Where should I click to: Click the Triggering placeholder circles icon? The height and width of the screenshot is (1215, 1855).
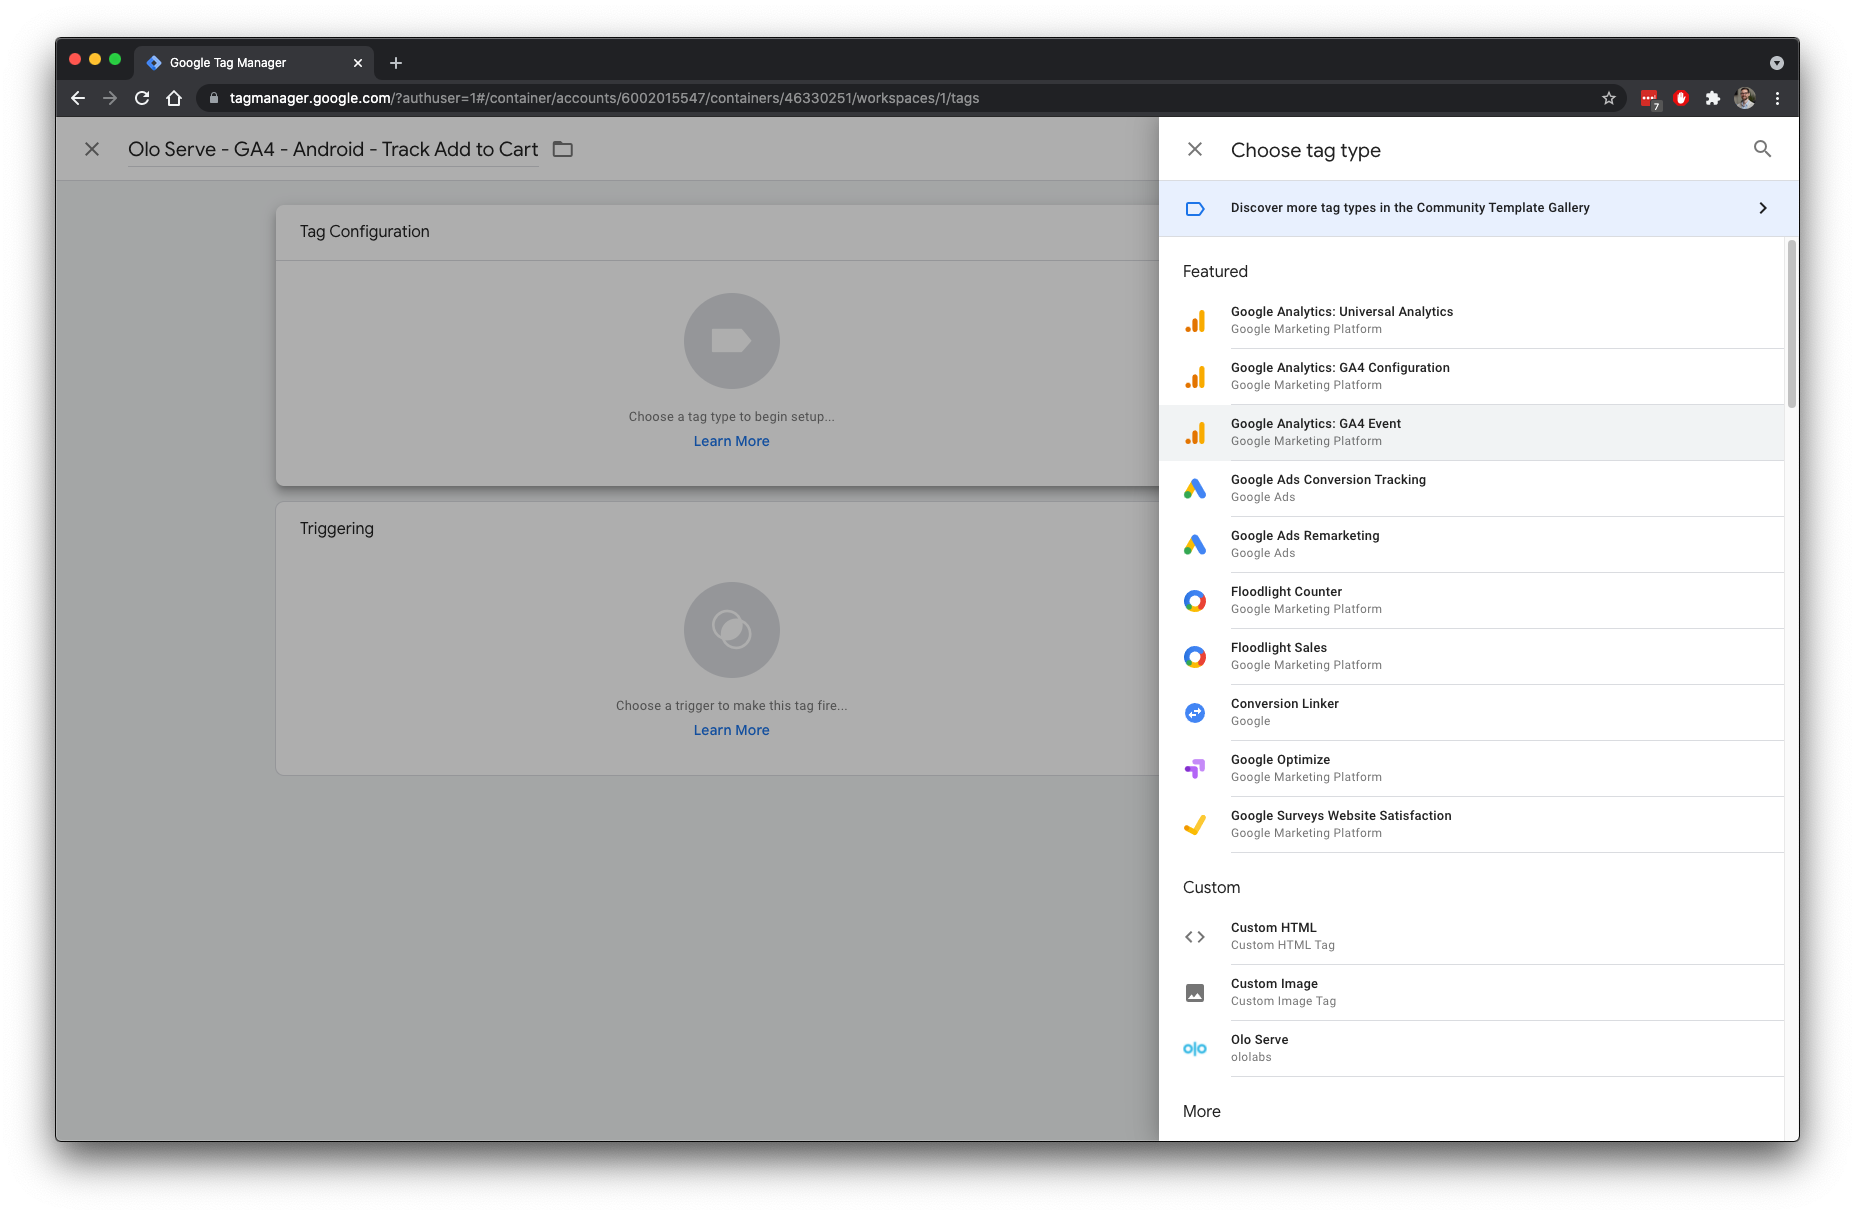732,630
